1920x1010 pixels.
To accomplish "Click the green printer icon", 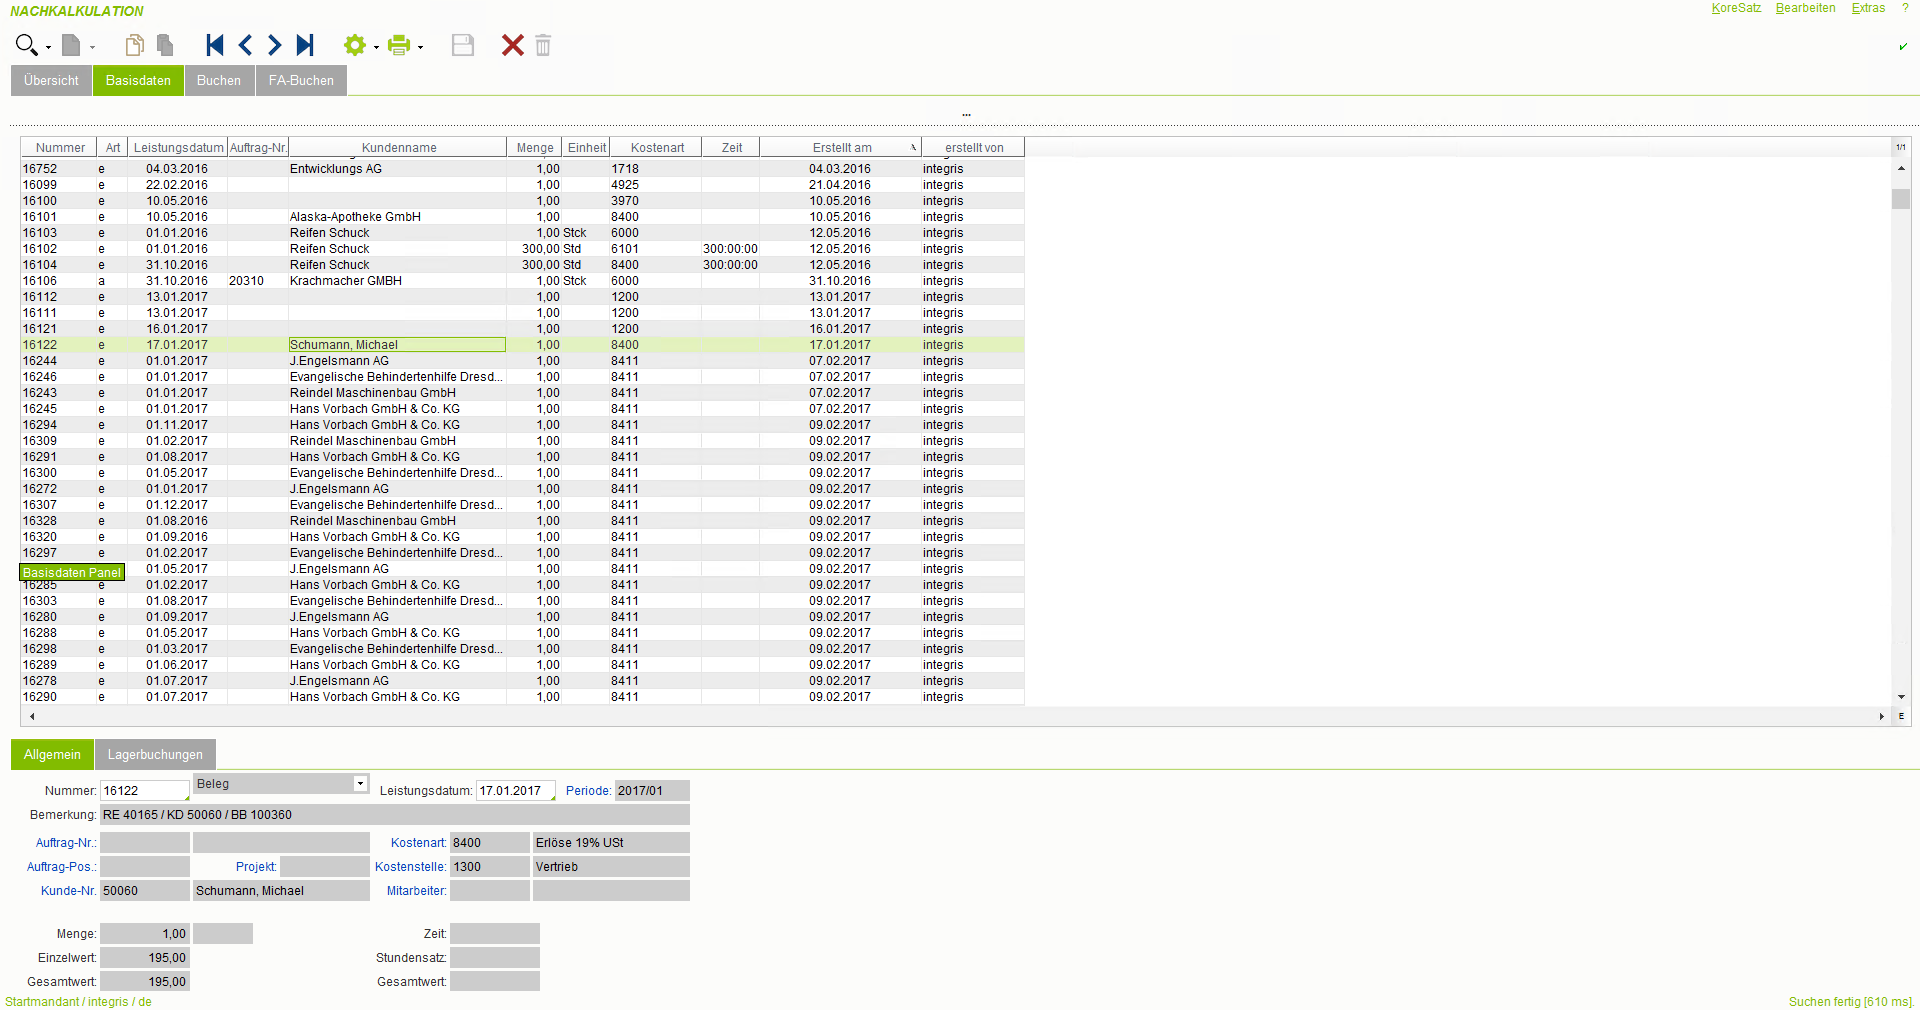I will [x=398, y=45].
